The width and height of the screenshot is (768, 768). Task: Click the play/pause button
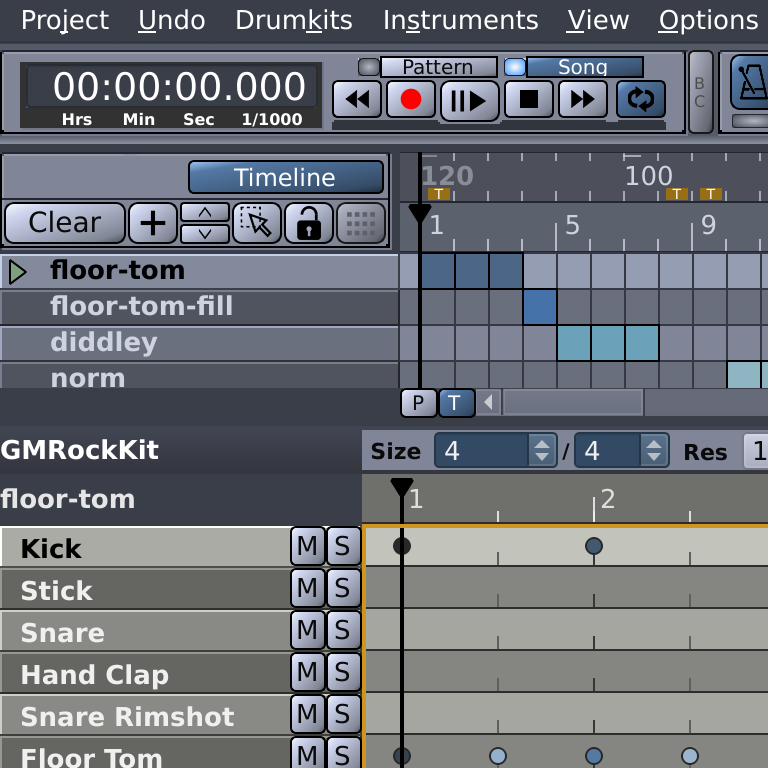click(469, 100)
